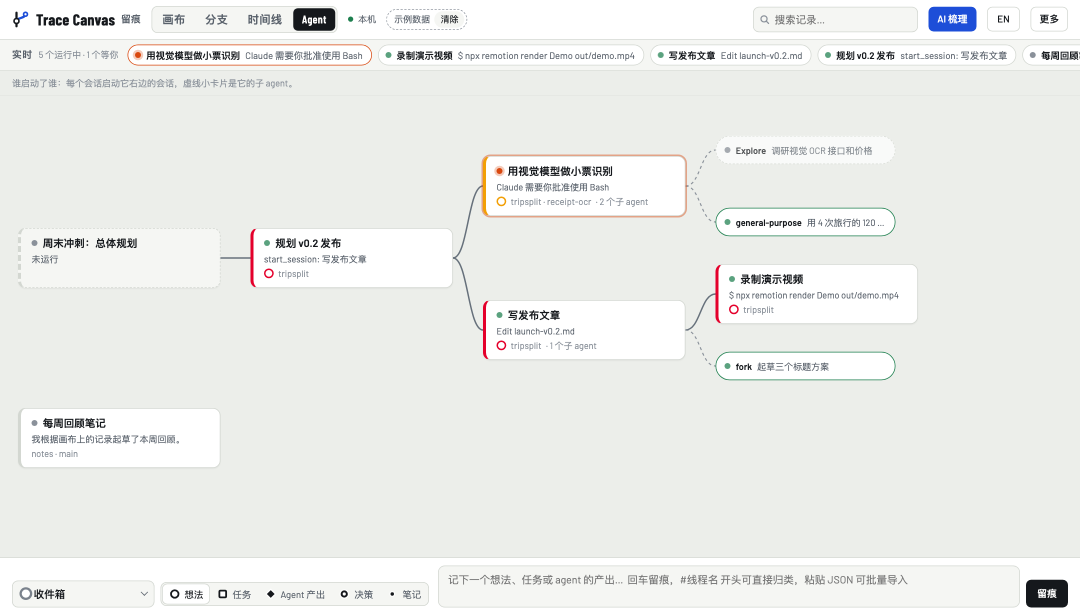This screenshot has width=1080, height=615.
Task: Open live pill 用视觉模型做小票识别
Action: (x=249, y=55)
